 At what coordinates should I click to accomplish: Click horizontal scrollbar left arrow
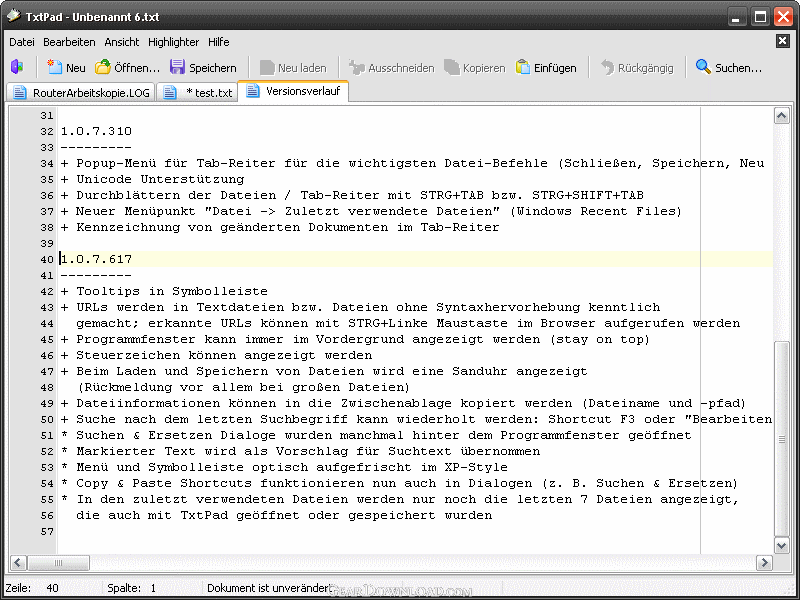[18, 563]
